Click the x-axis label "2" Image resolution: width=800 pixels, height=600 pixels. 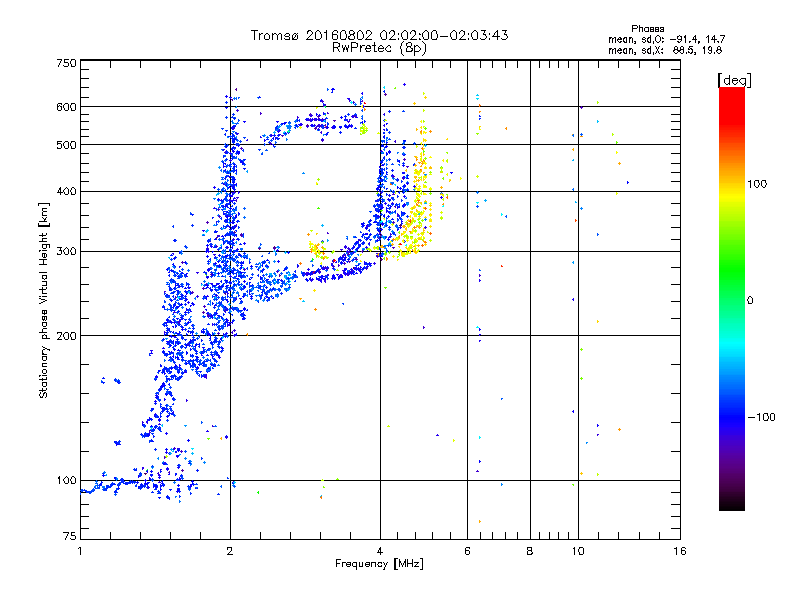[230, 551]
